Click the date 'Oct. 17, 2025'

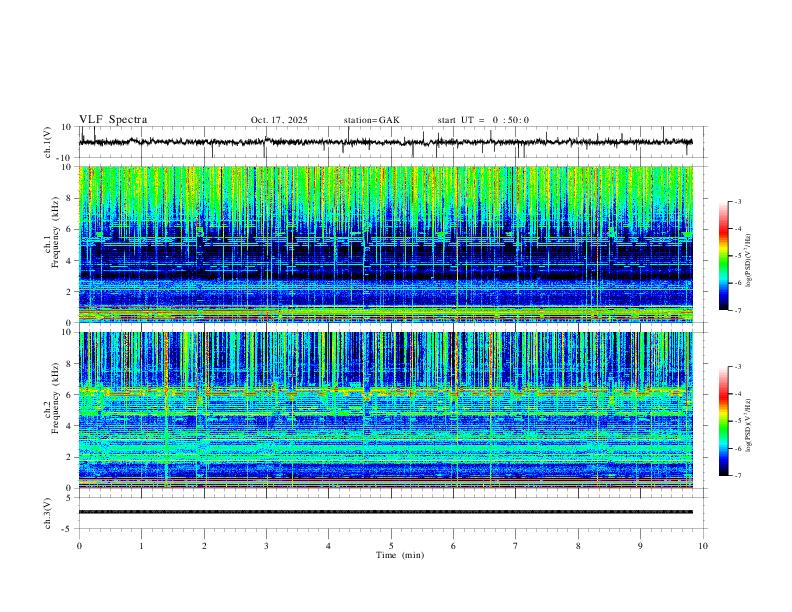(x=279, y=120)
